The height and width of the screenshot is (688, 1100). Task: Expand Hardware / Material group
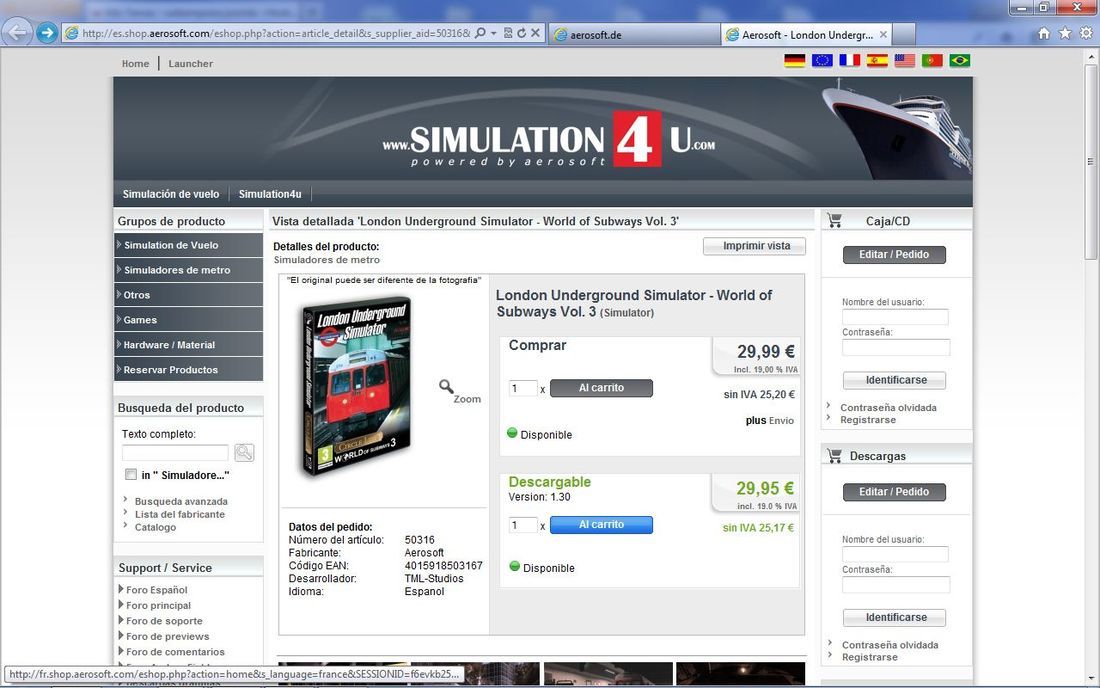point(188,344)
